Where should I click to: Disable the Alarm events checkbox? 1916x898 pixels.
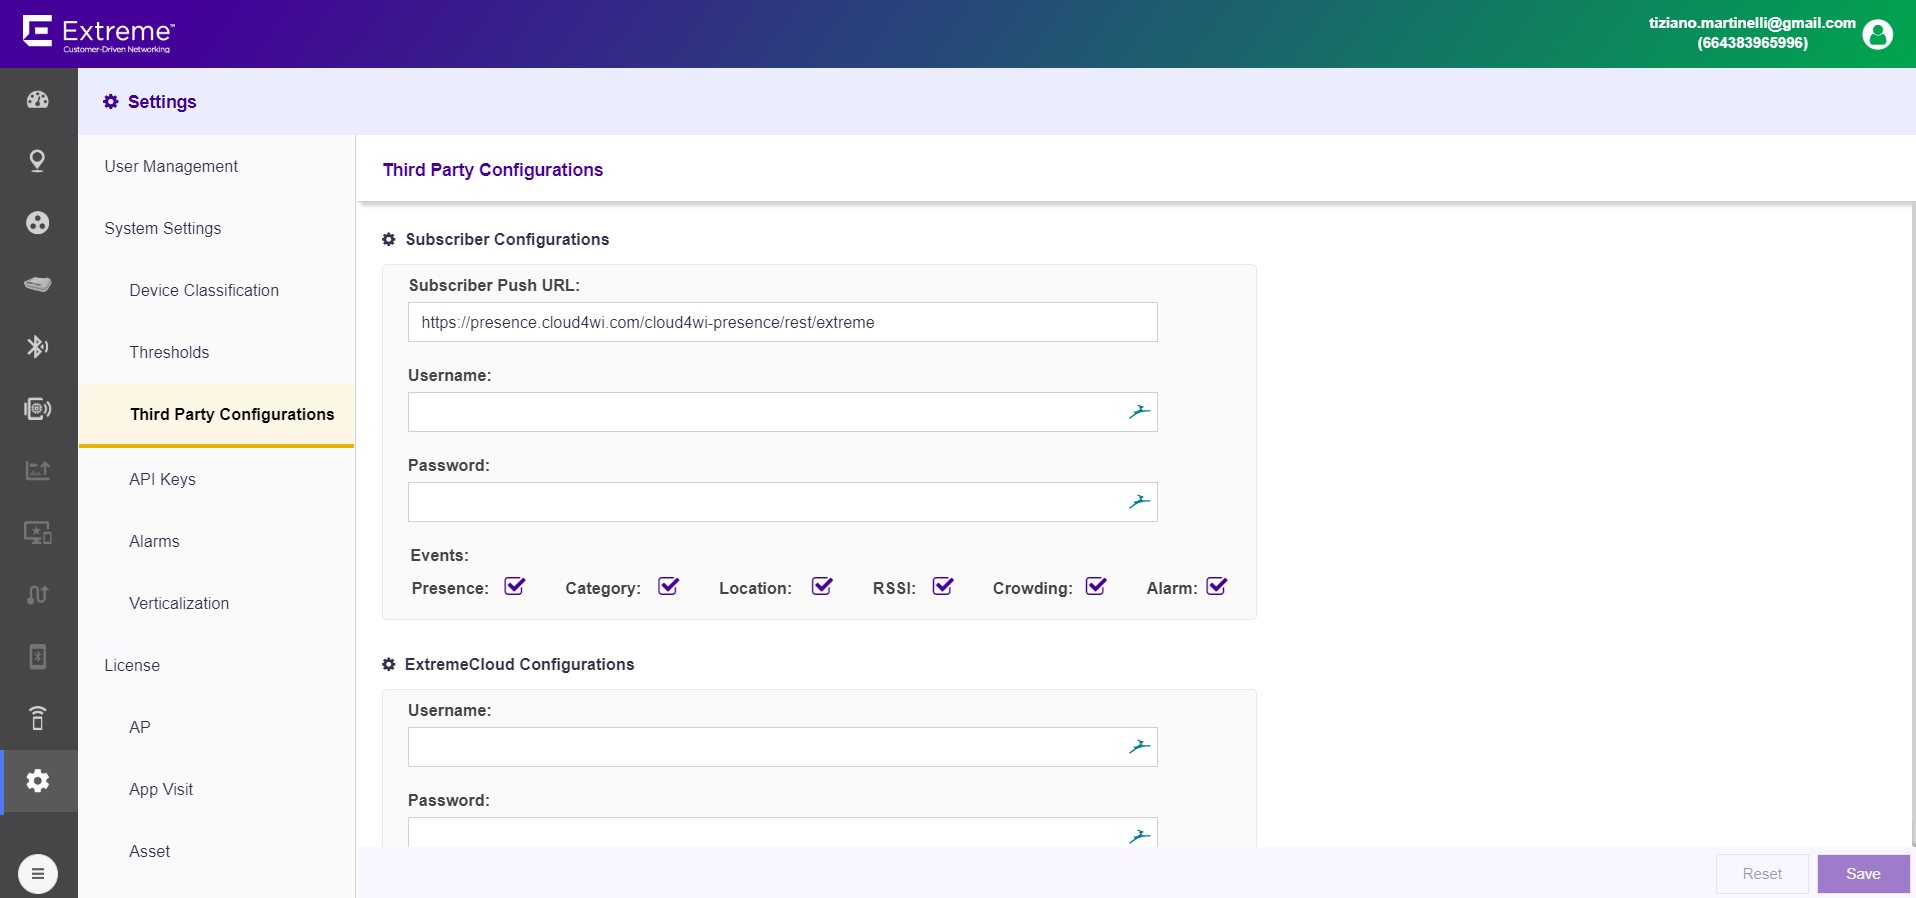1217,587
